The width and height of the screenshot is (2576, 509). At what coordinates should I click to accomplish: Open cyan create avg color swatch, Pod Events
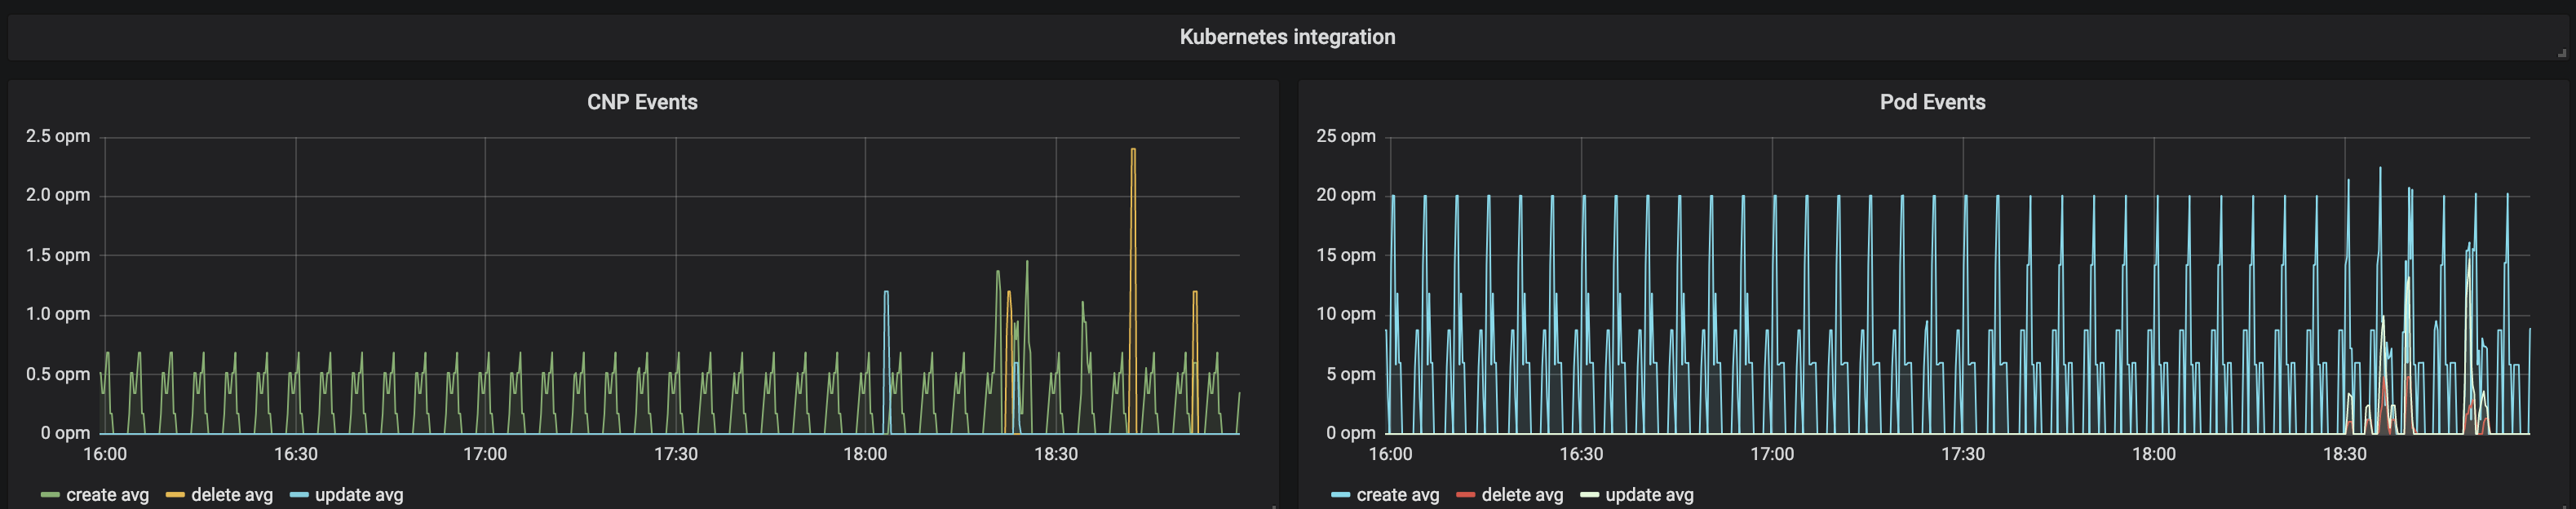point(1341,495)
